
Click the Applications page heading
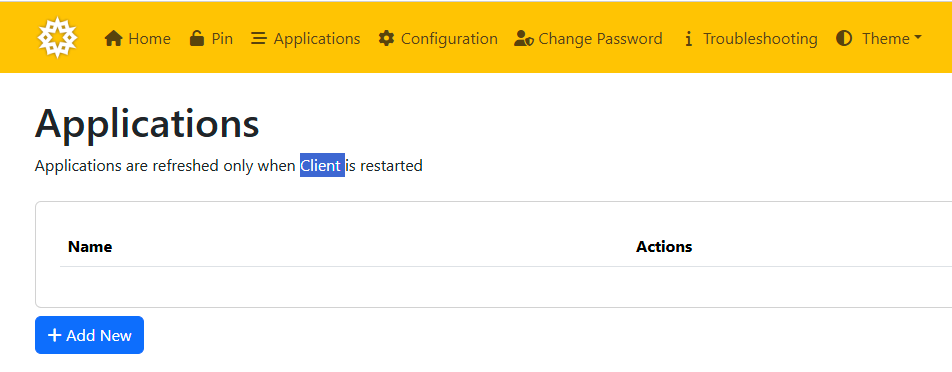148,124
